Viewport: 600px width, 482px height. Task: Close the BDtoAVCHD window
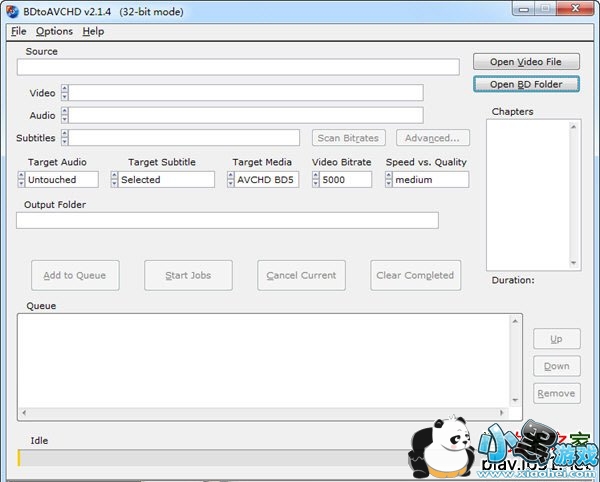pyautogui.click(x=575, y=8)
